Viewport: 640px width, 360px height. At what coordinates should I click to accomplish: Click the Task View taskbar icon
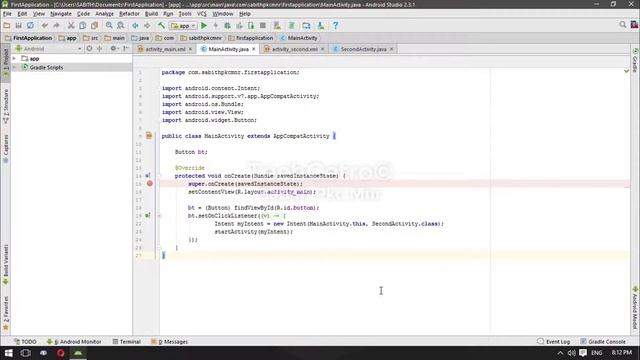click(25, 353)
